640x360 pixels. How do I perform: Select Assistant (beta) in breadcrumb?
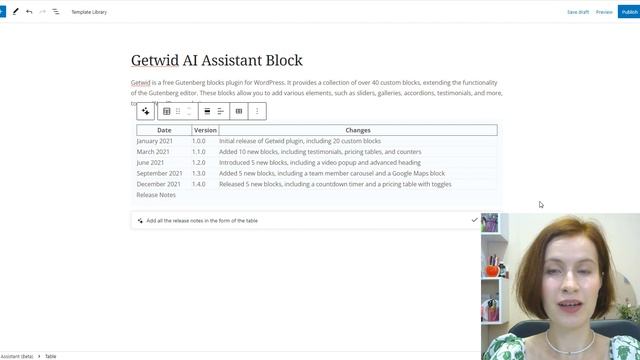[17, 356]
